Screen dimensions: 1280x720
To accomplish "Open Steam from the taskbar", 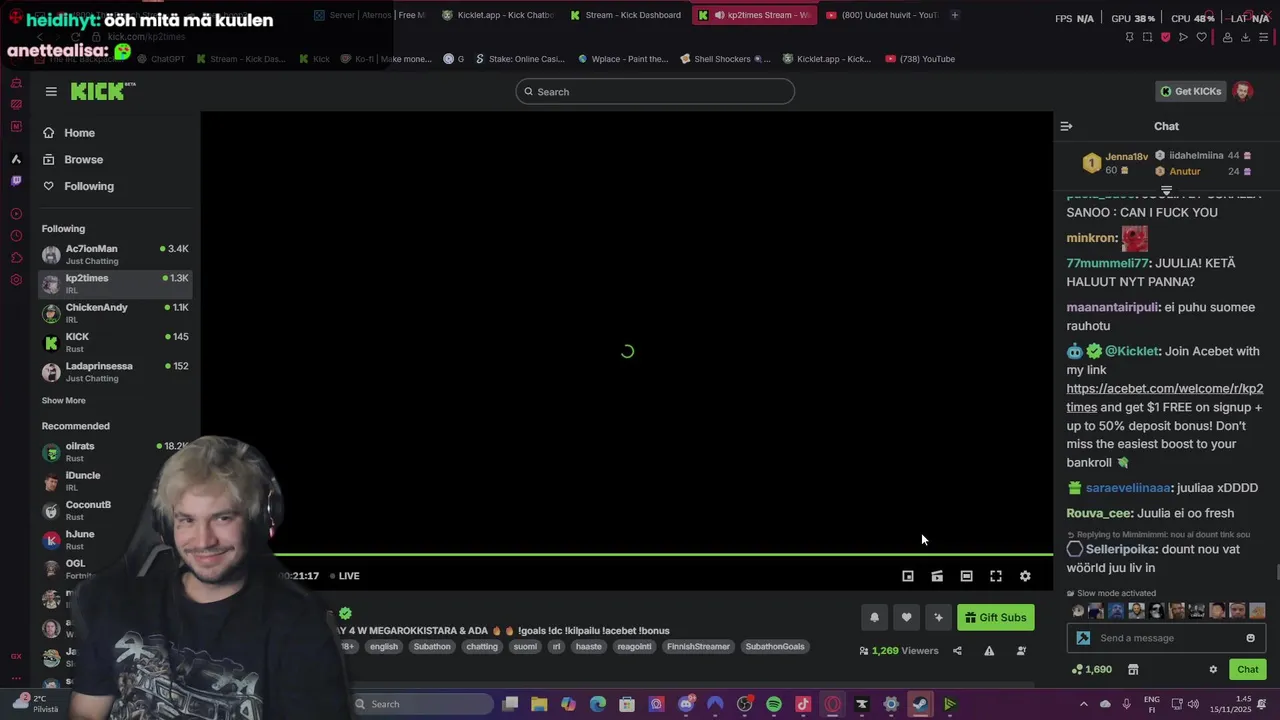I will click(x=920, y=704).
